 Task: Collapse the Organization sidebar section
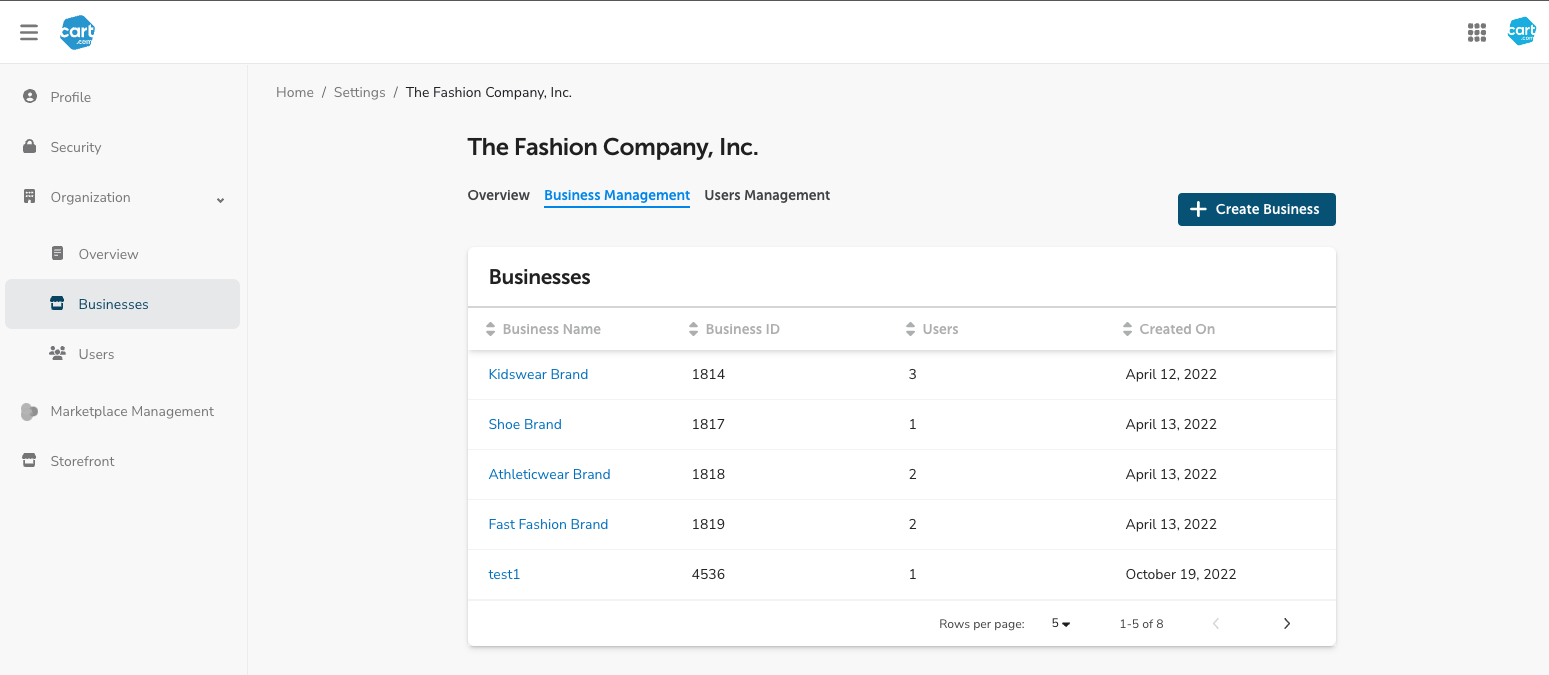pos(220,199)
